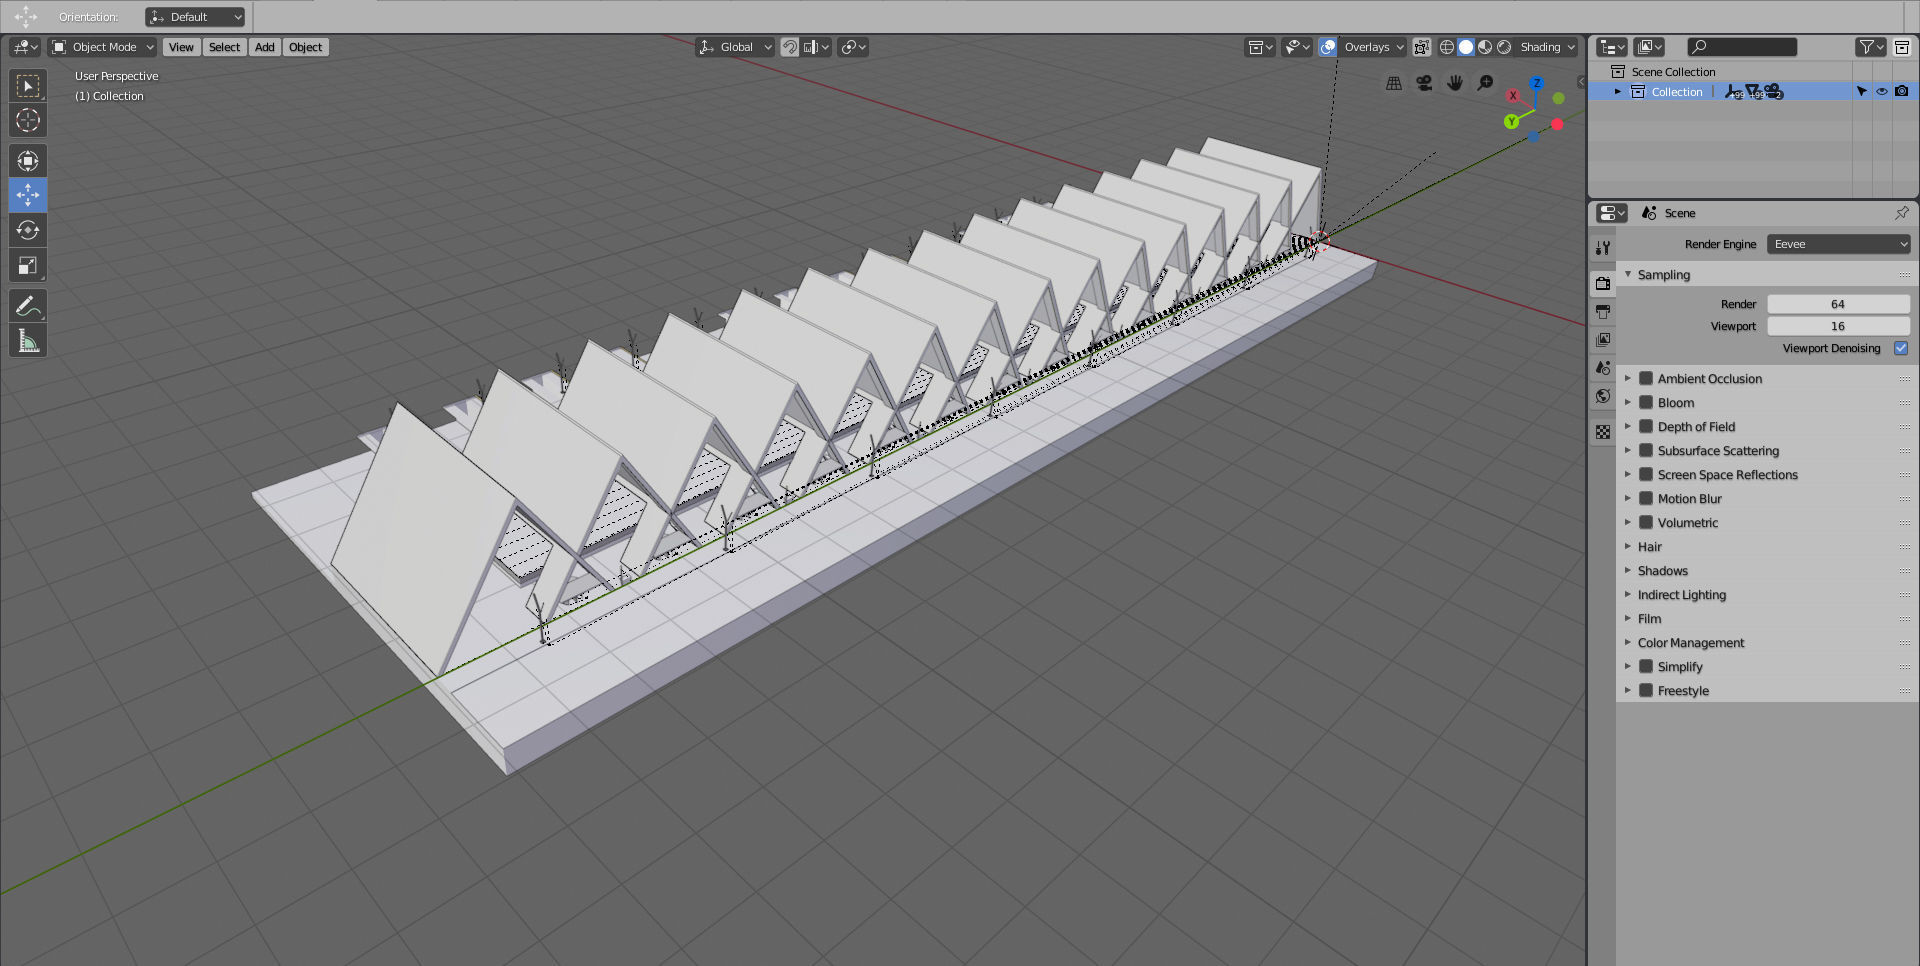Image resolution: width=1920 pixels, height=966 pixels.
Task: Activate the Annotate pencil tool
Action: 28,305
